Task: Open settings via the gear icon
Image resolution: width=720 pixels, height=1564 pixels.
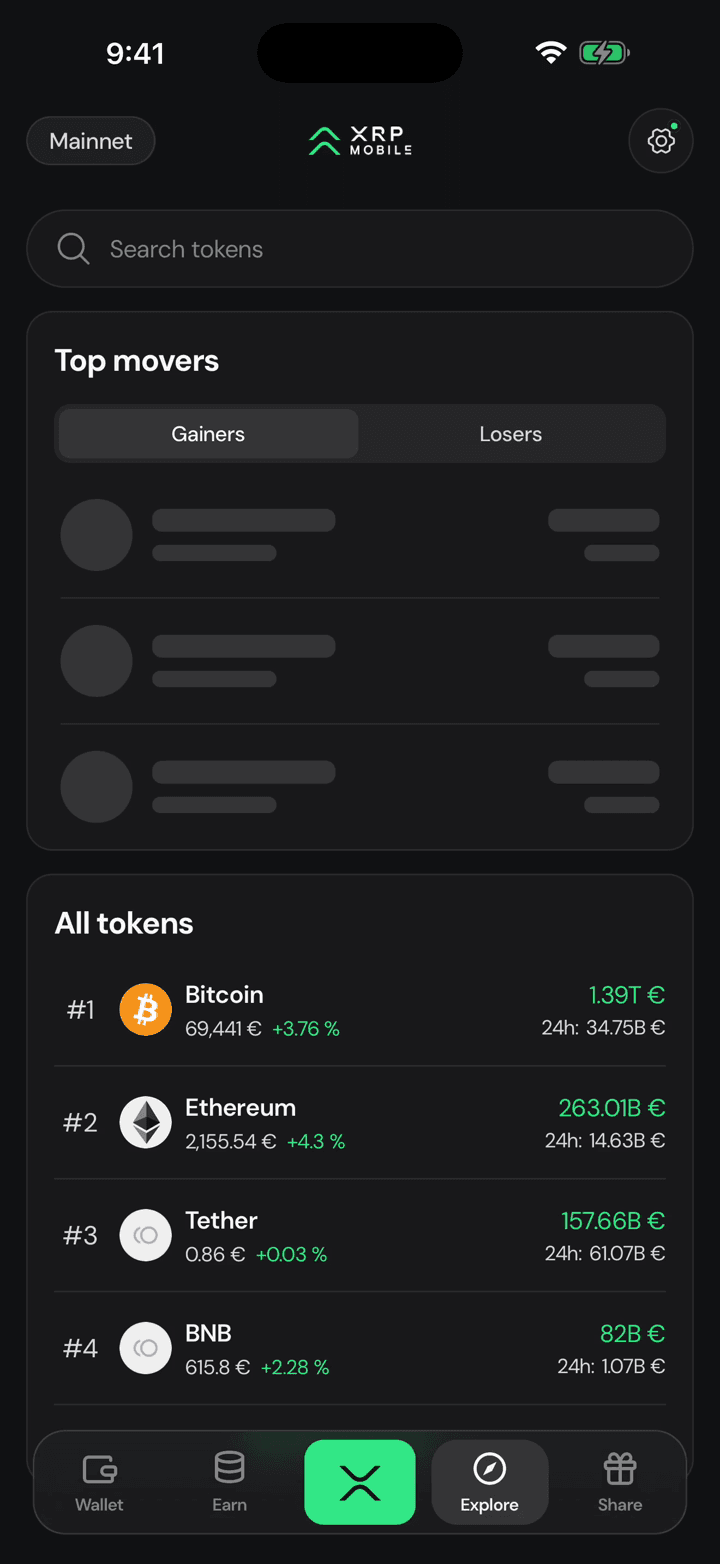Action: pyautogui.click(x=661, y=141)
